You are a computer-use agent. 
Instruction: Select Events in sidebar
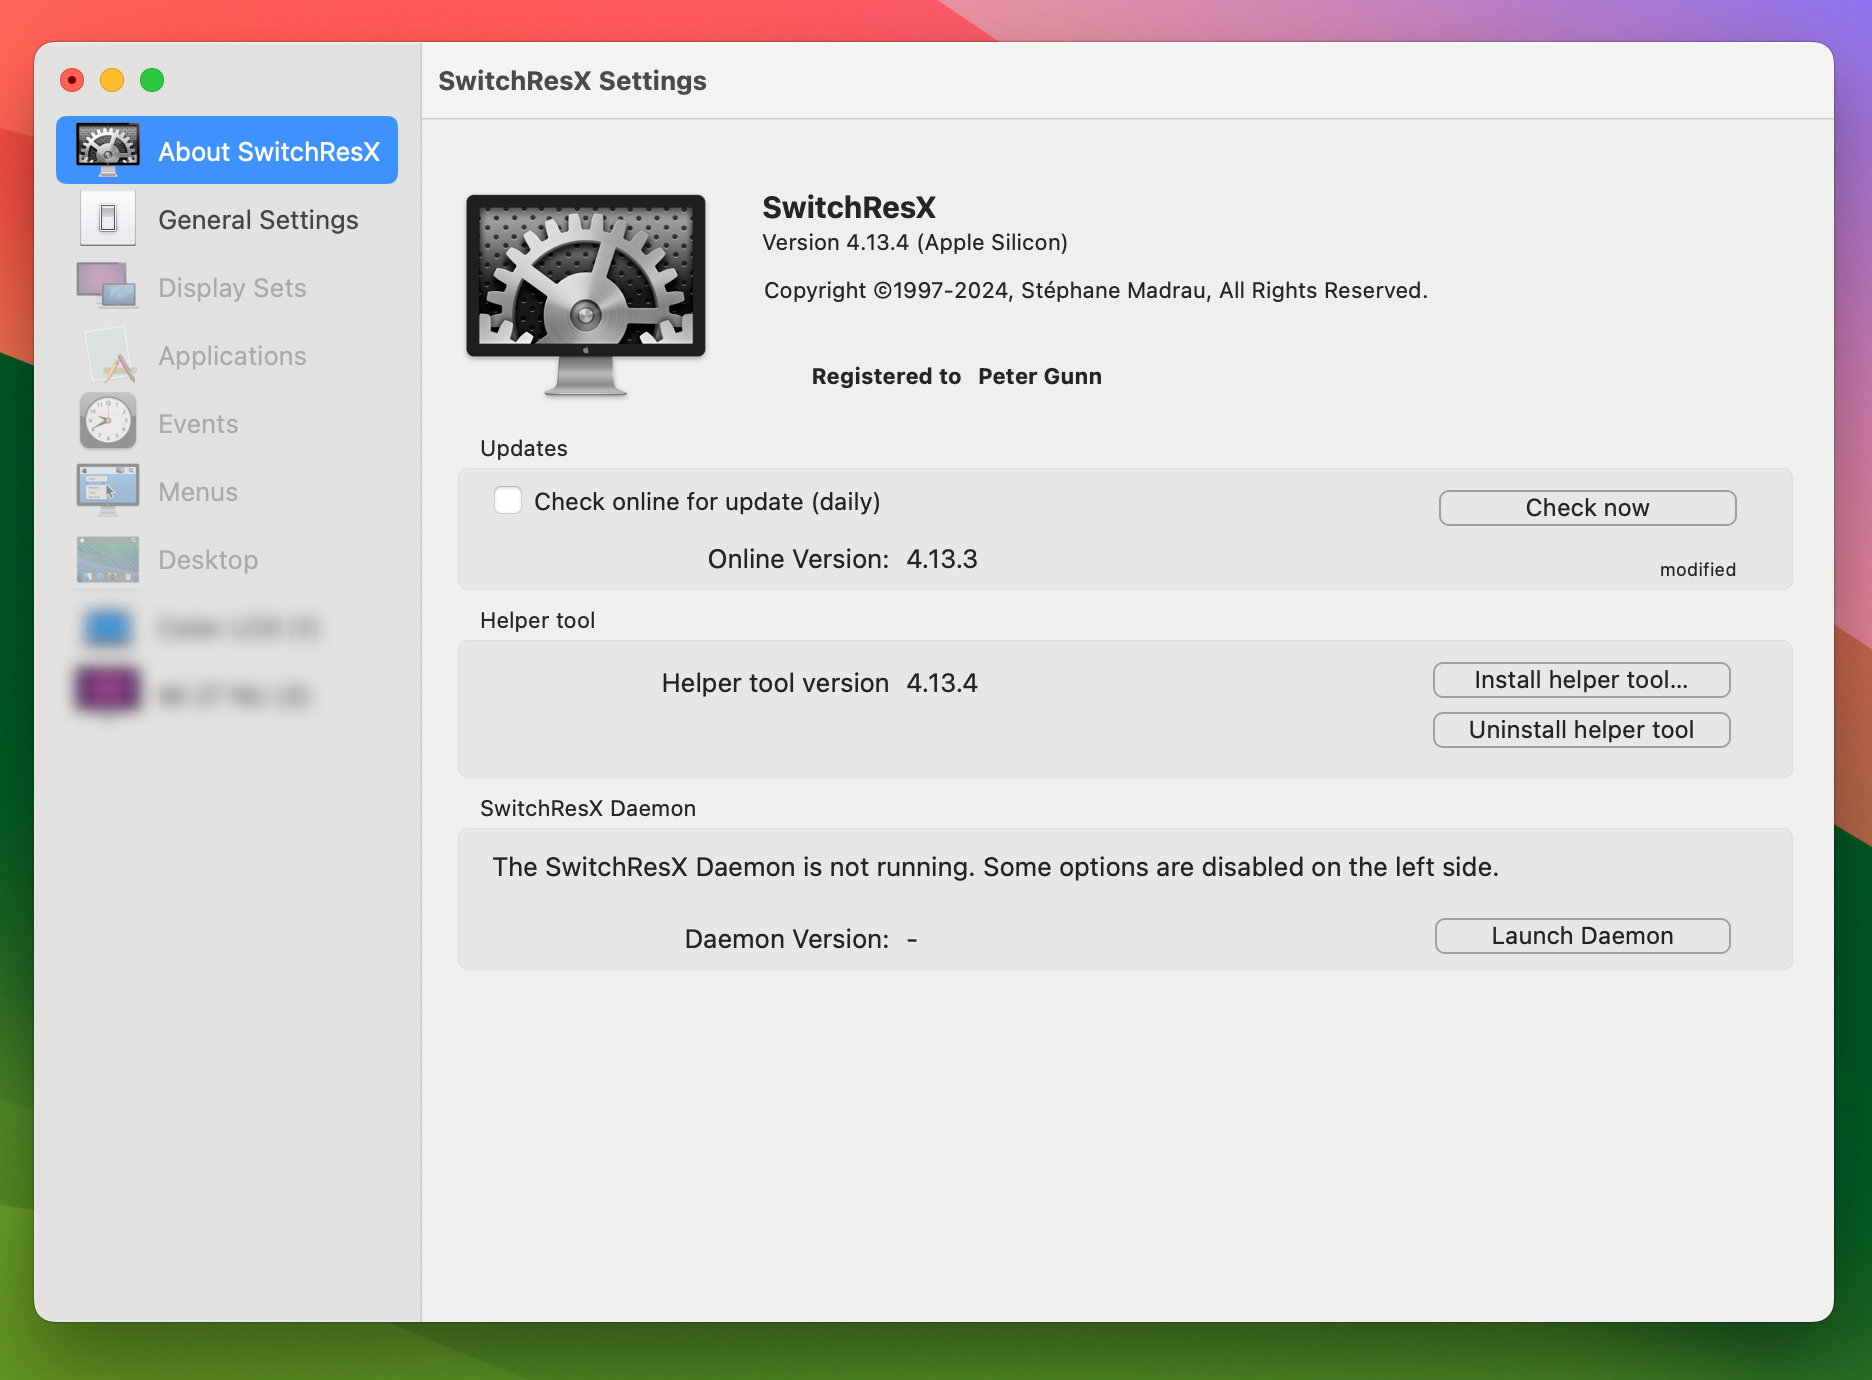227,423
